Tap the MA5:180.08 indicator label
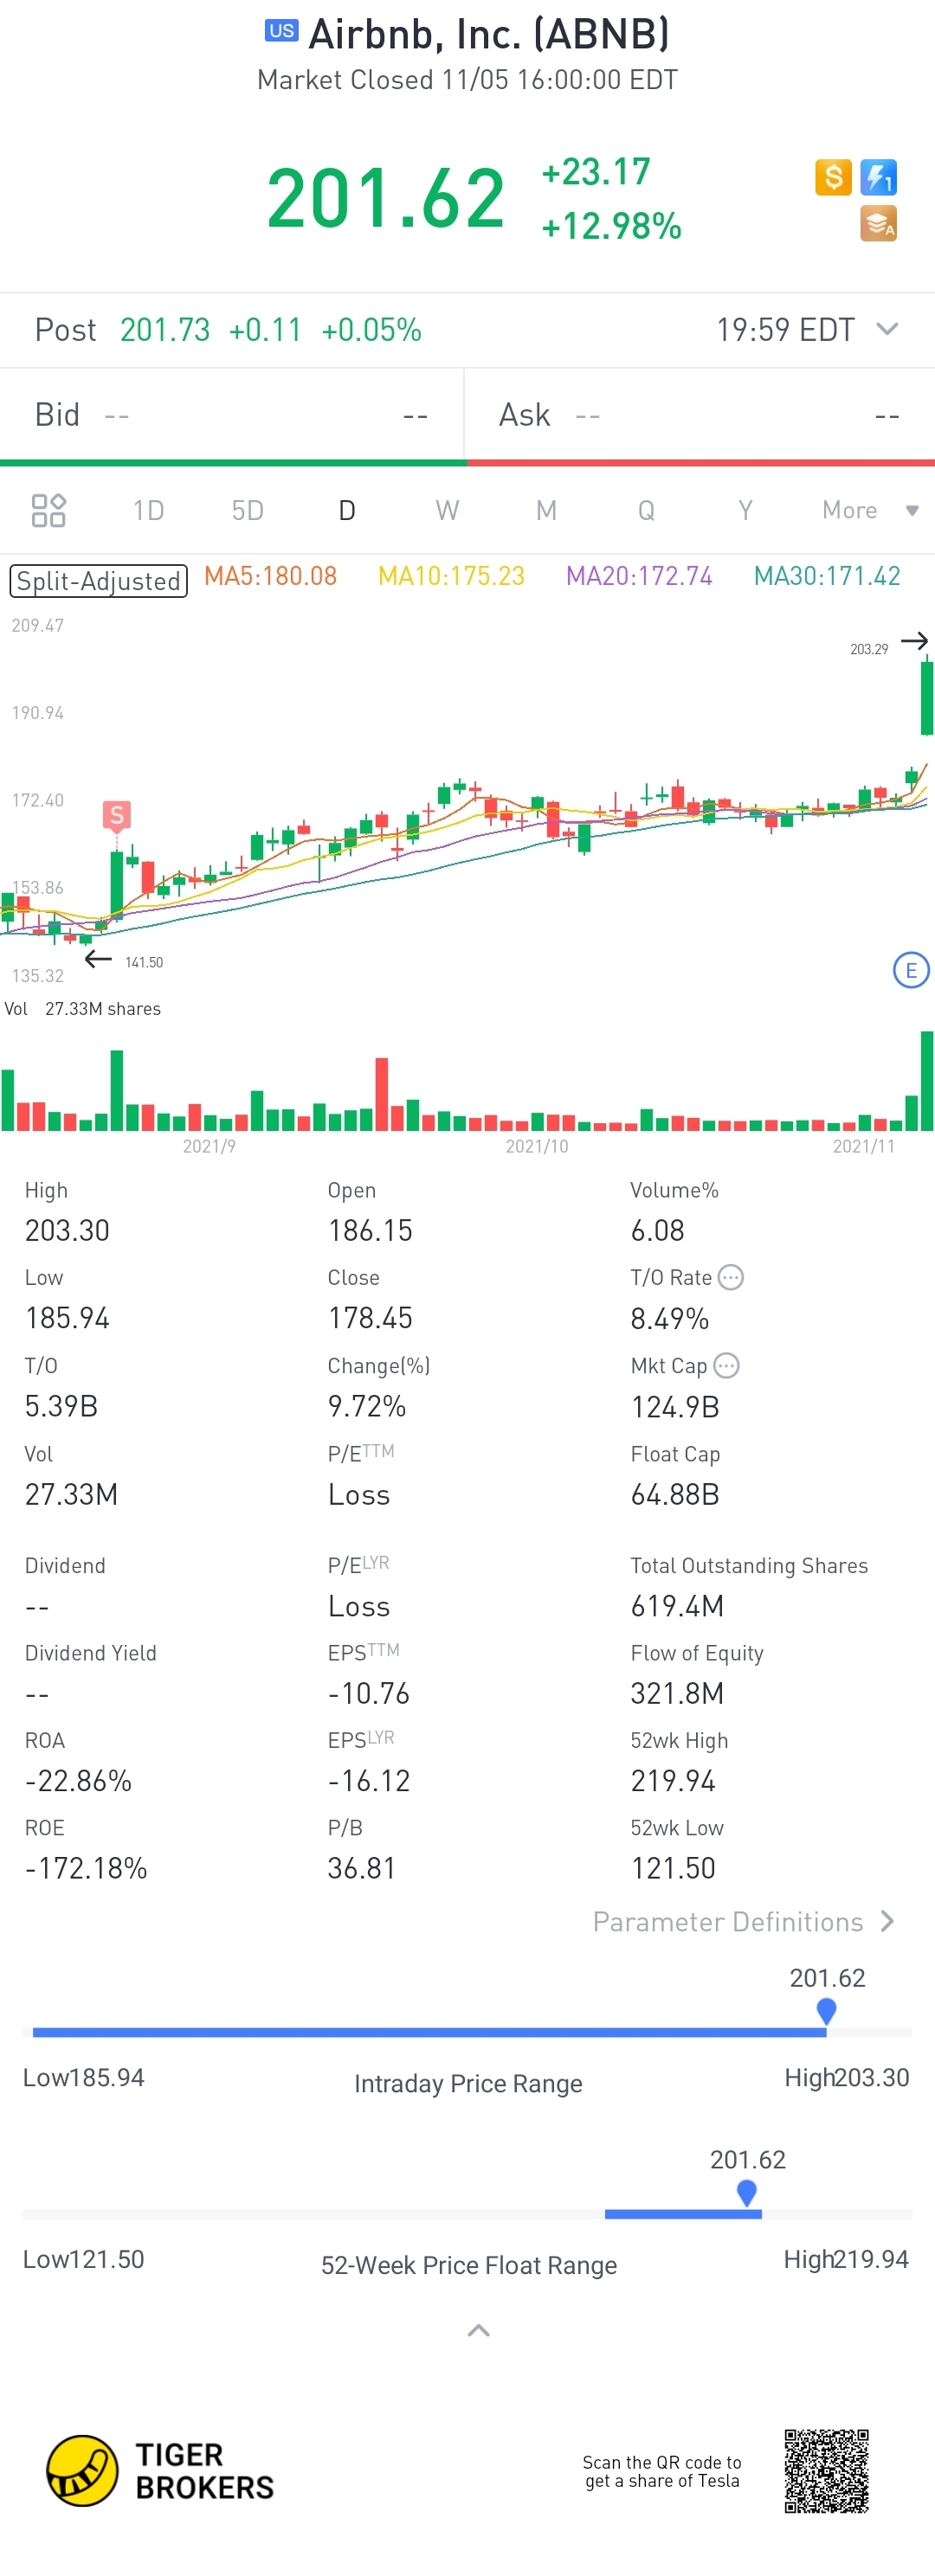 pyautogui.click(x=270, y=576)
